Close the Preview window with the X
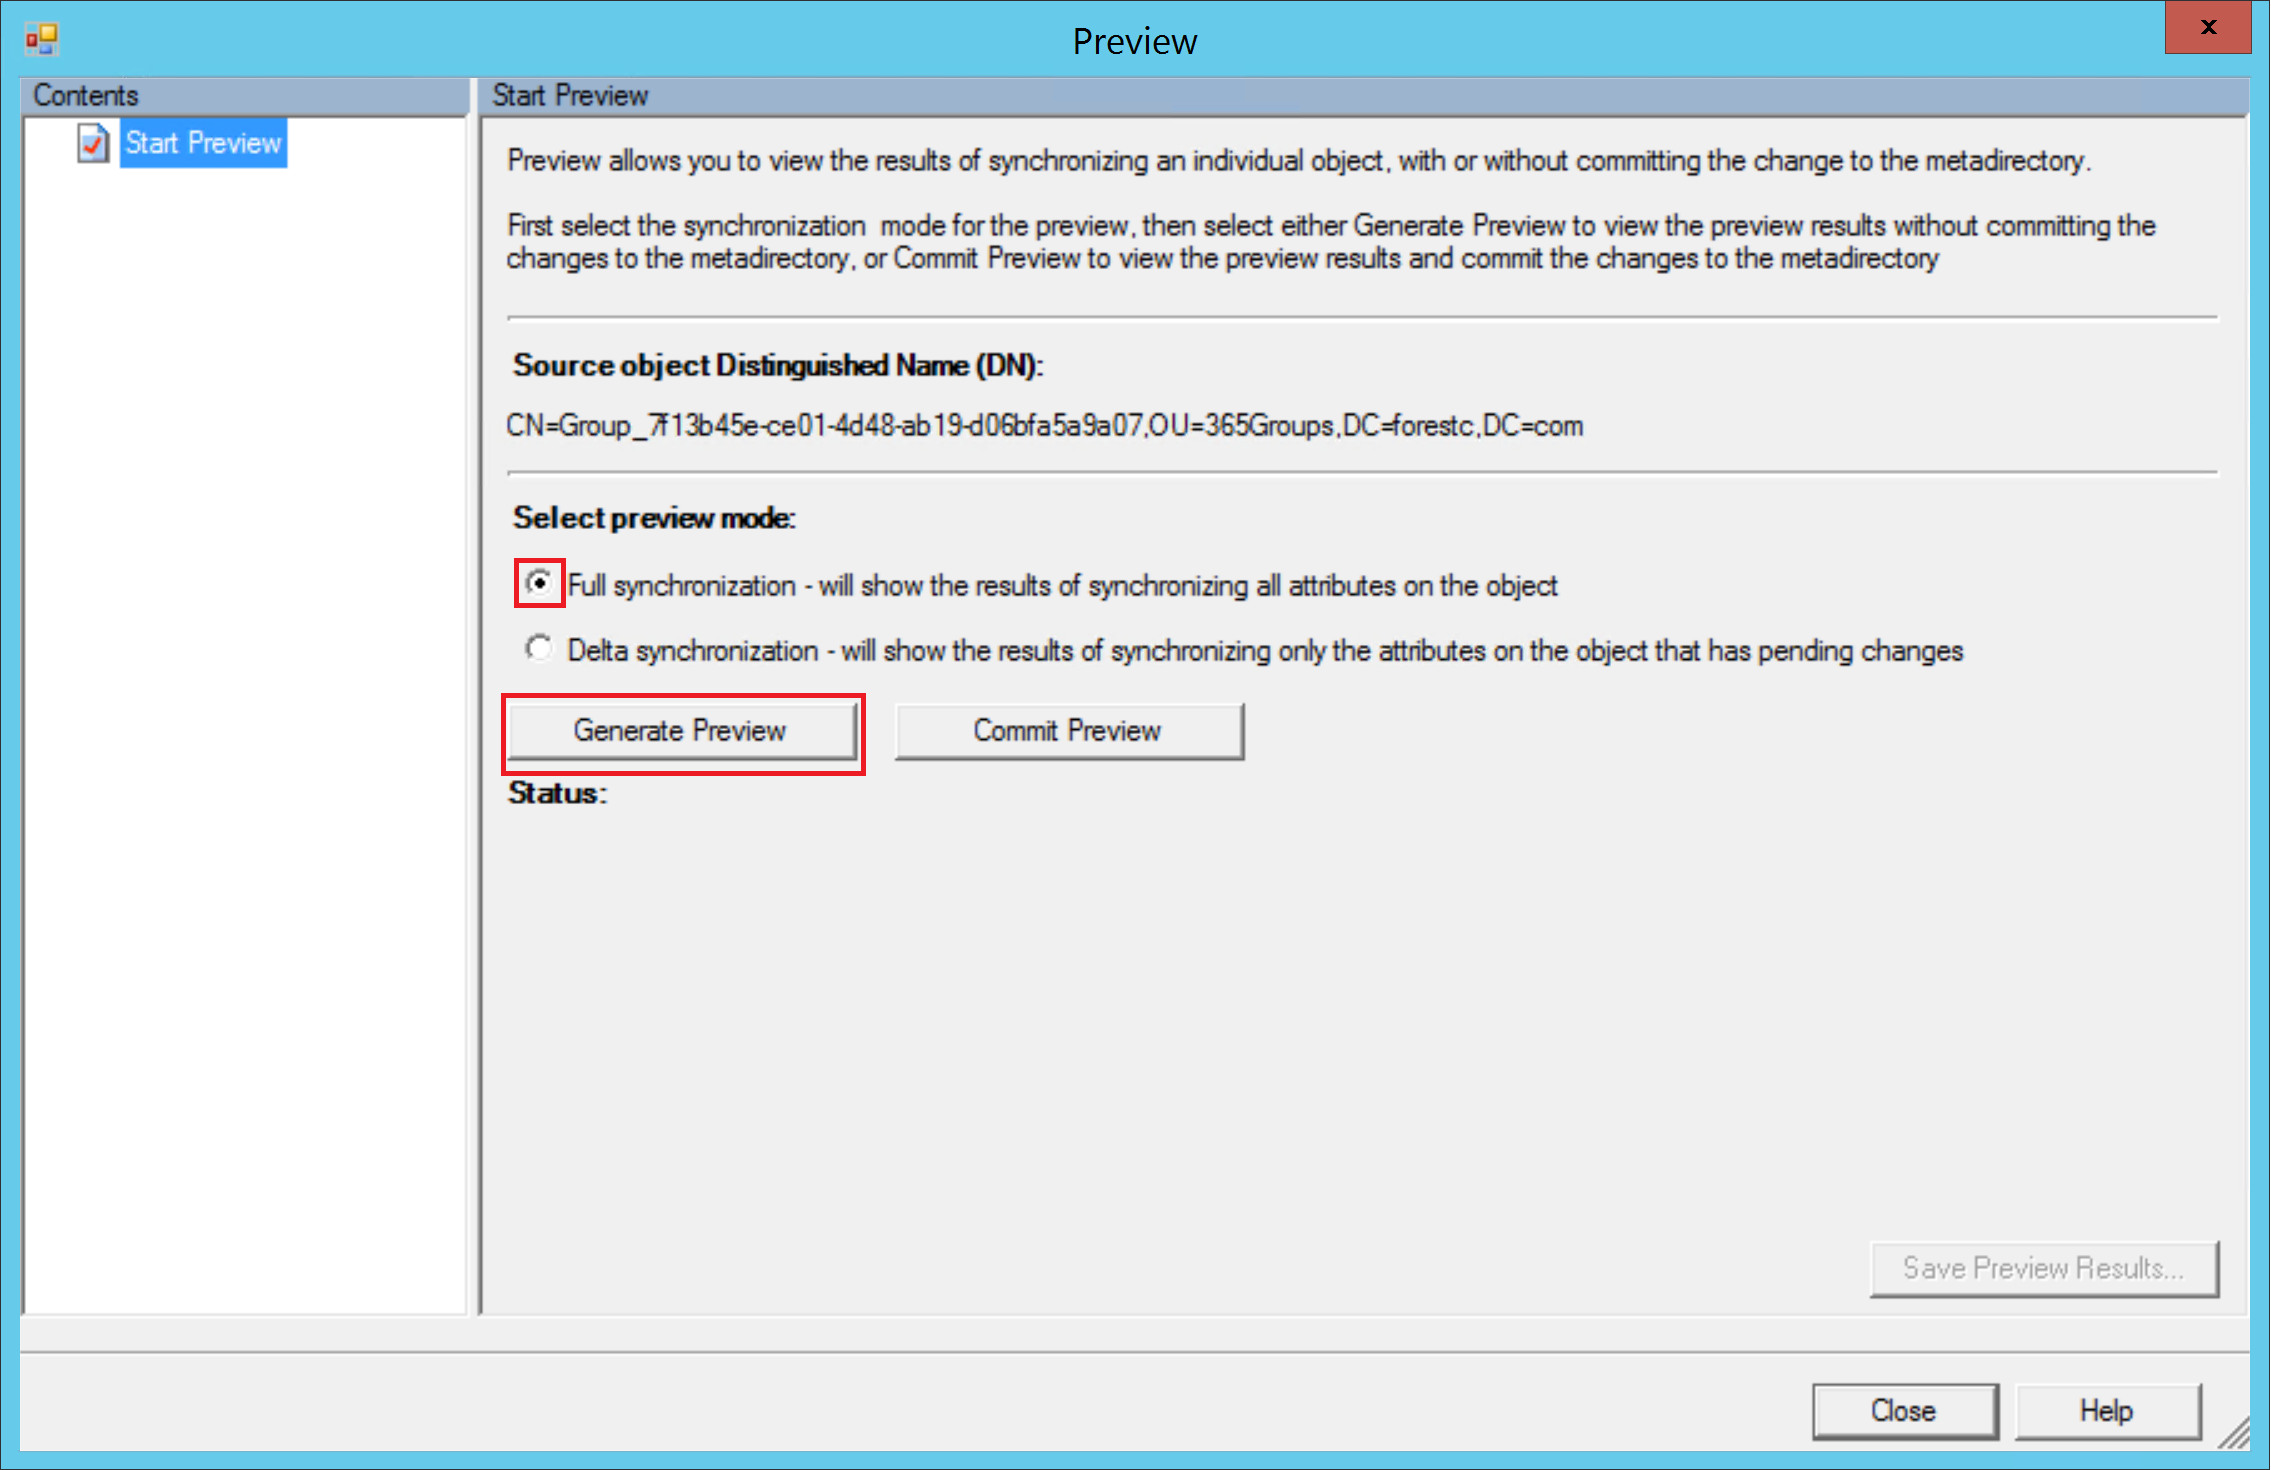 pos(2208,28)
